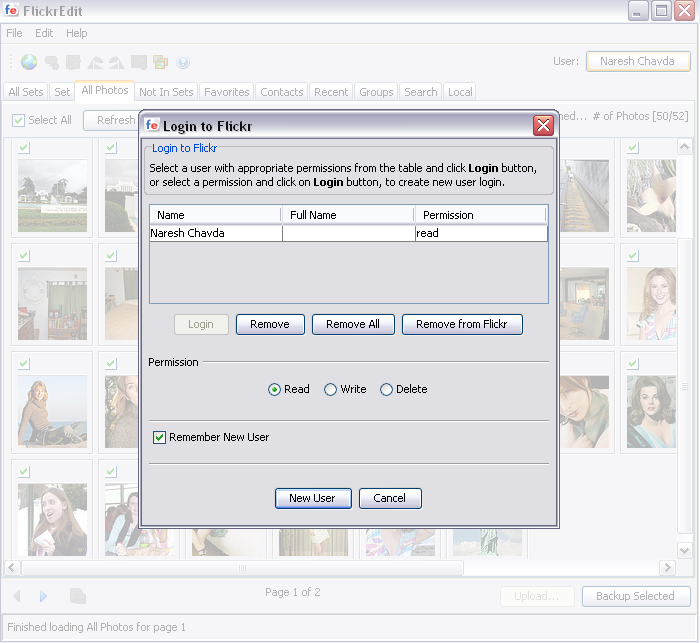Open the room with green curtains thumbnail

(52, 304)
